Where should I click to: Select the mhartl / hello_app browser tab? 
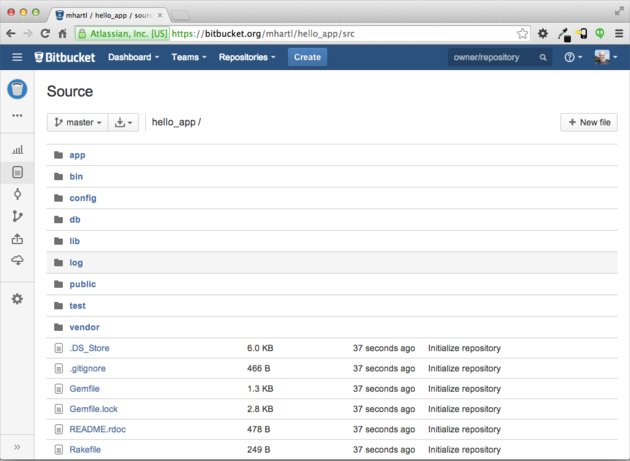coord(106,15)
